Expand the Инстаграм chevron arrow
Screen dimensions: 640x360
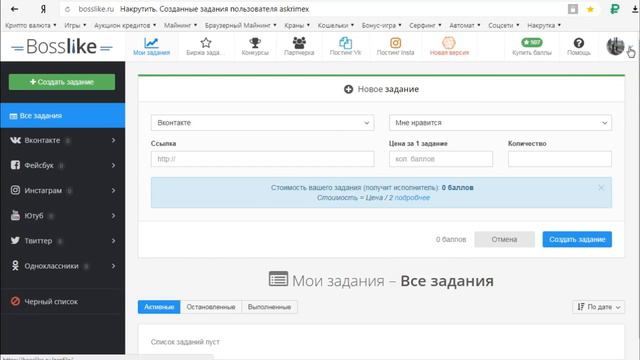[x=113, y=191]
